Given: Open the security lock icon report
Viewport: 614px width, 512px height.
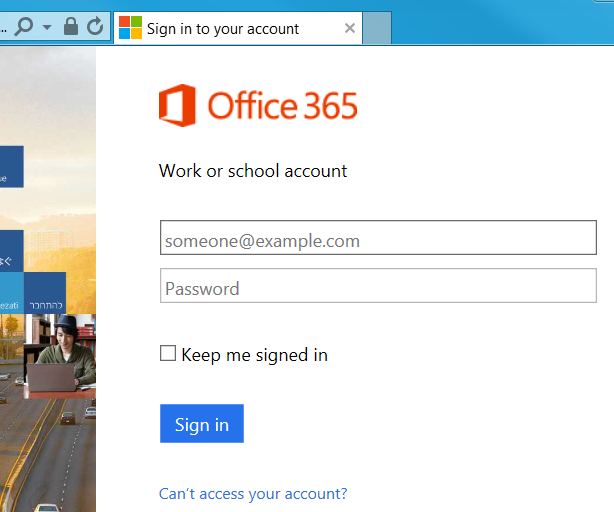Looking at the screenshot, I should 71,26.
